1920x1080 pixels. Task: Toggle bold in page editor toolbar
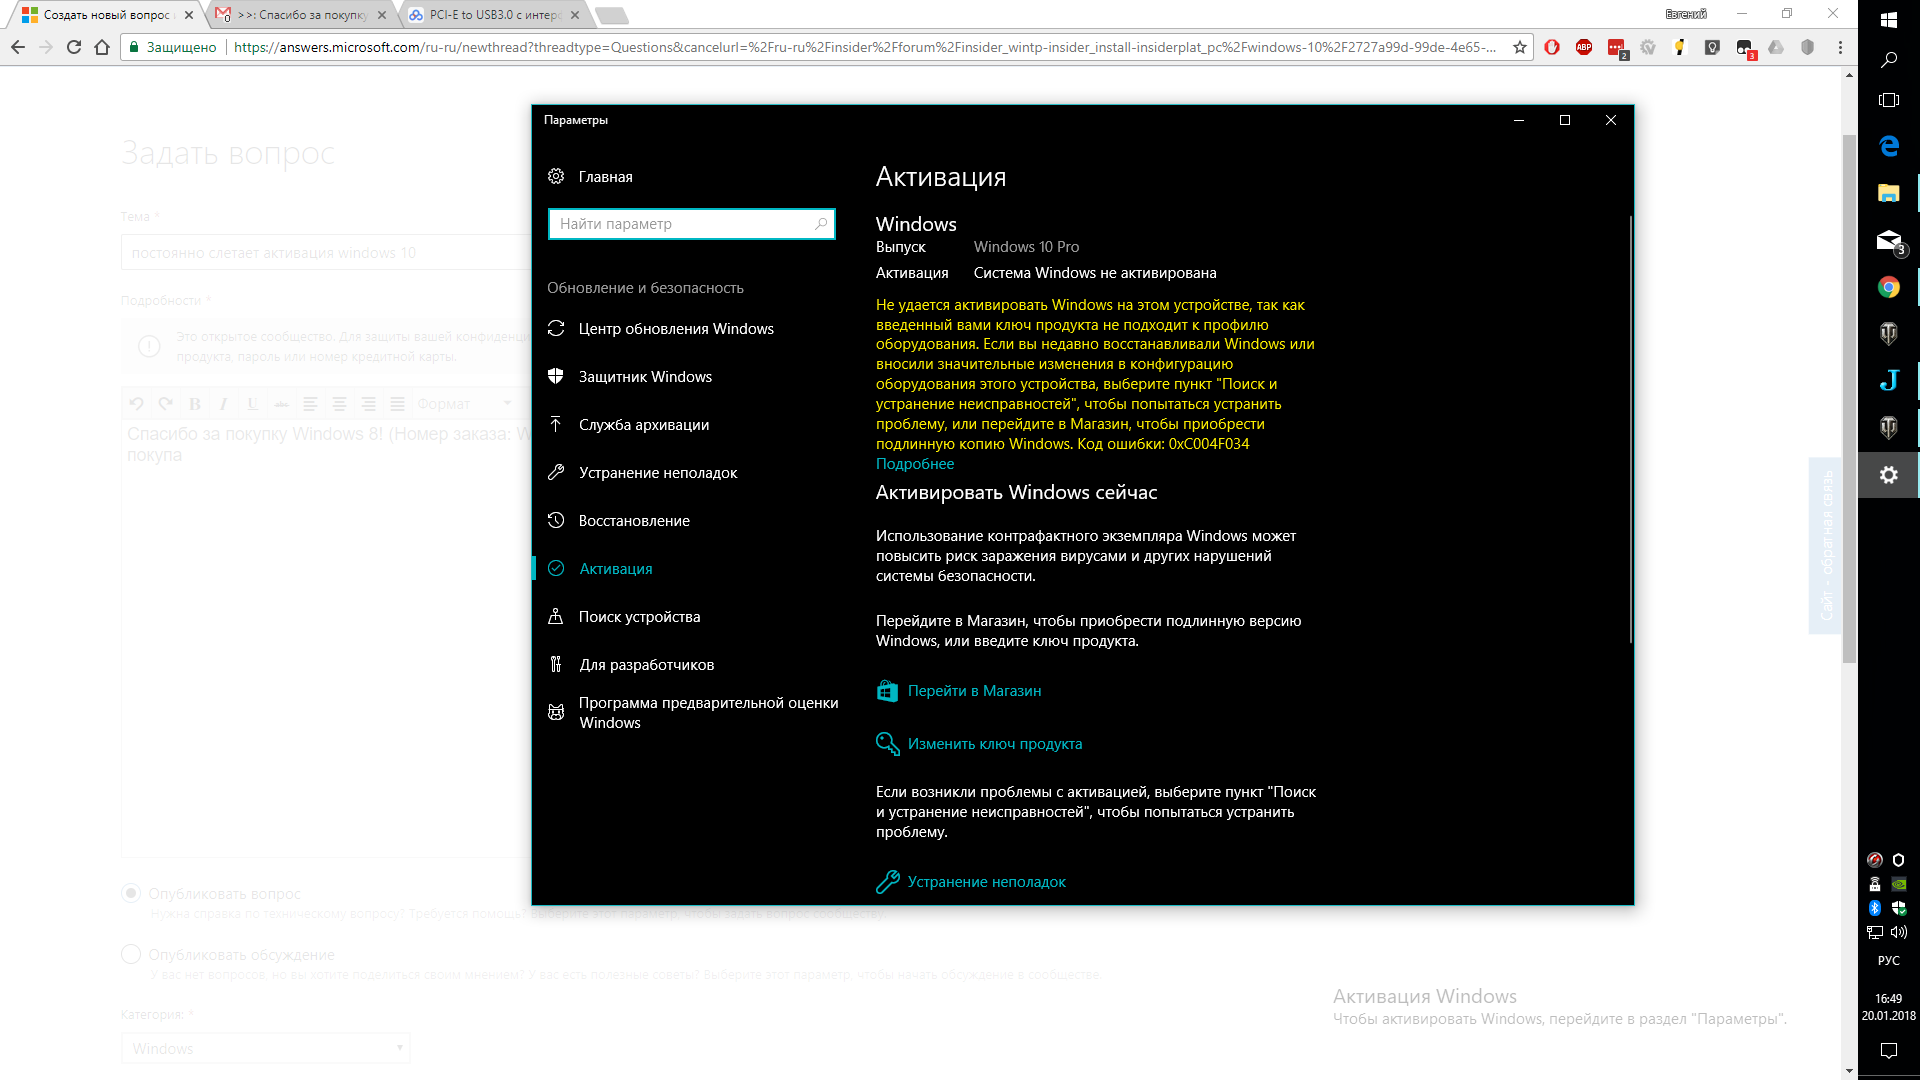(x=195, y=403)
